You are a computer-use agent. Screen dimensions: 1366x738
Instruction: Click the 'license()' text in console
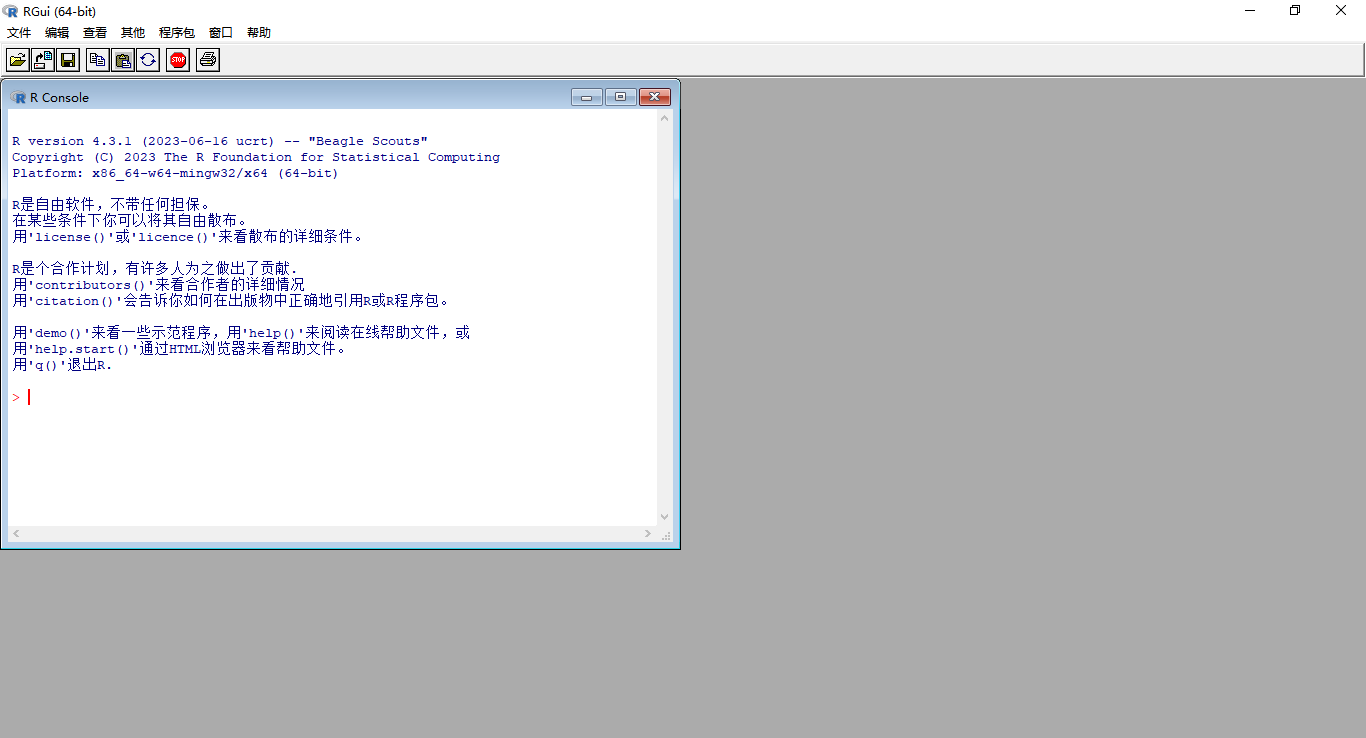pos(71,237)
